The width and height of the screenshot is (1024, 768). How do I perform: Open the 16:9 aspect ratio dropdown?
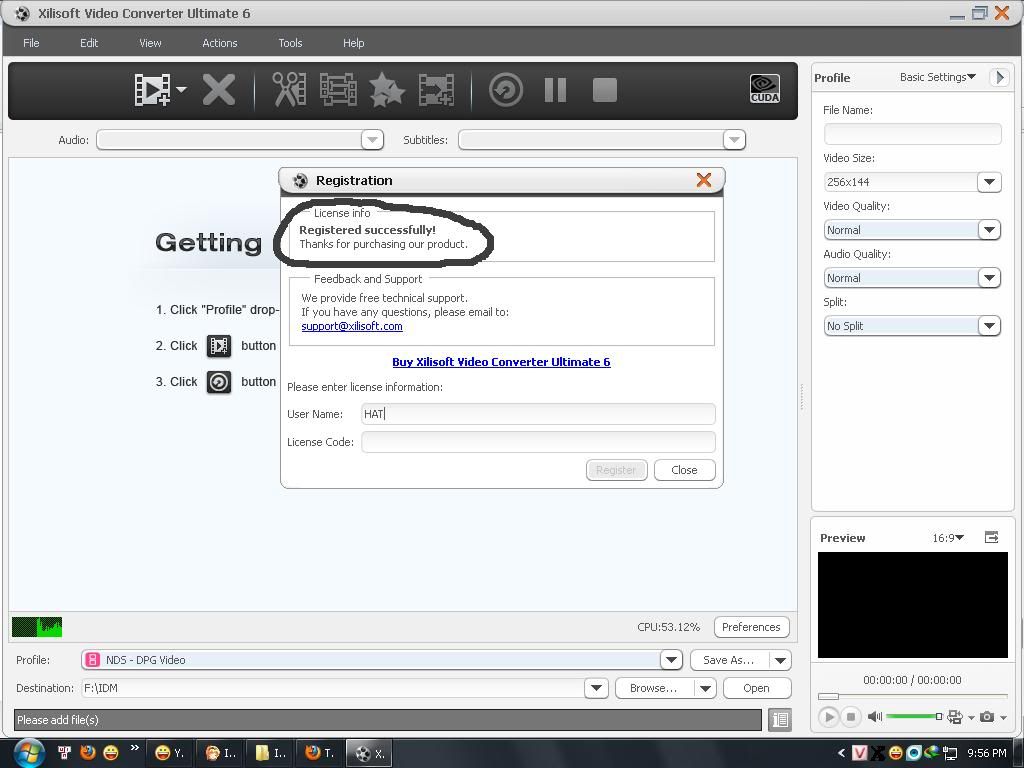[948, 538]
